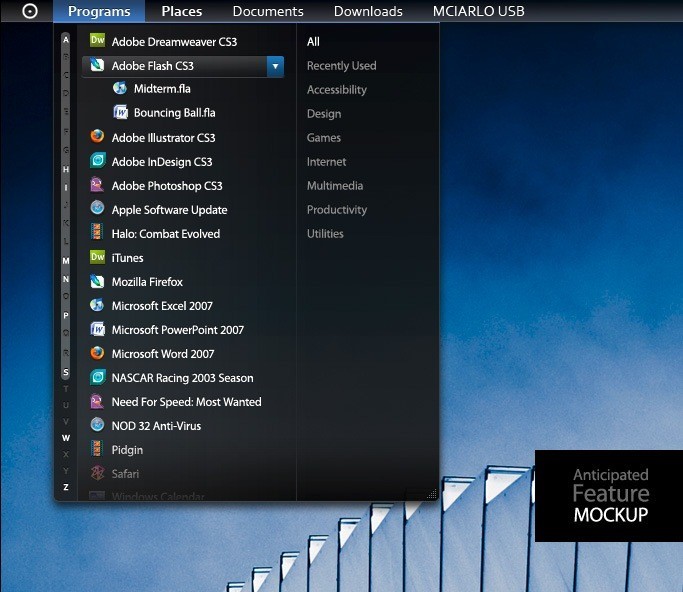Click the Adobe InDesign CS3 icon
This screenshot has height=592, width=683.
(x=97, y=161)
